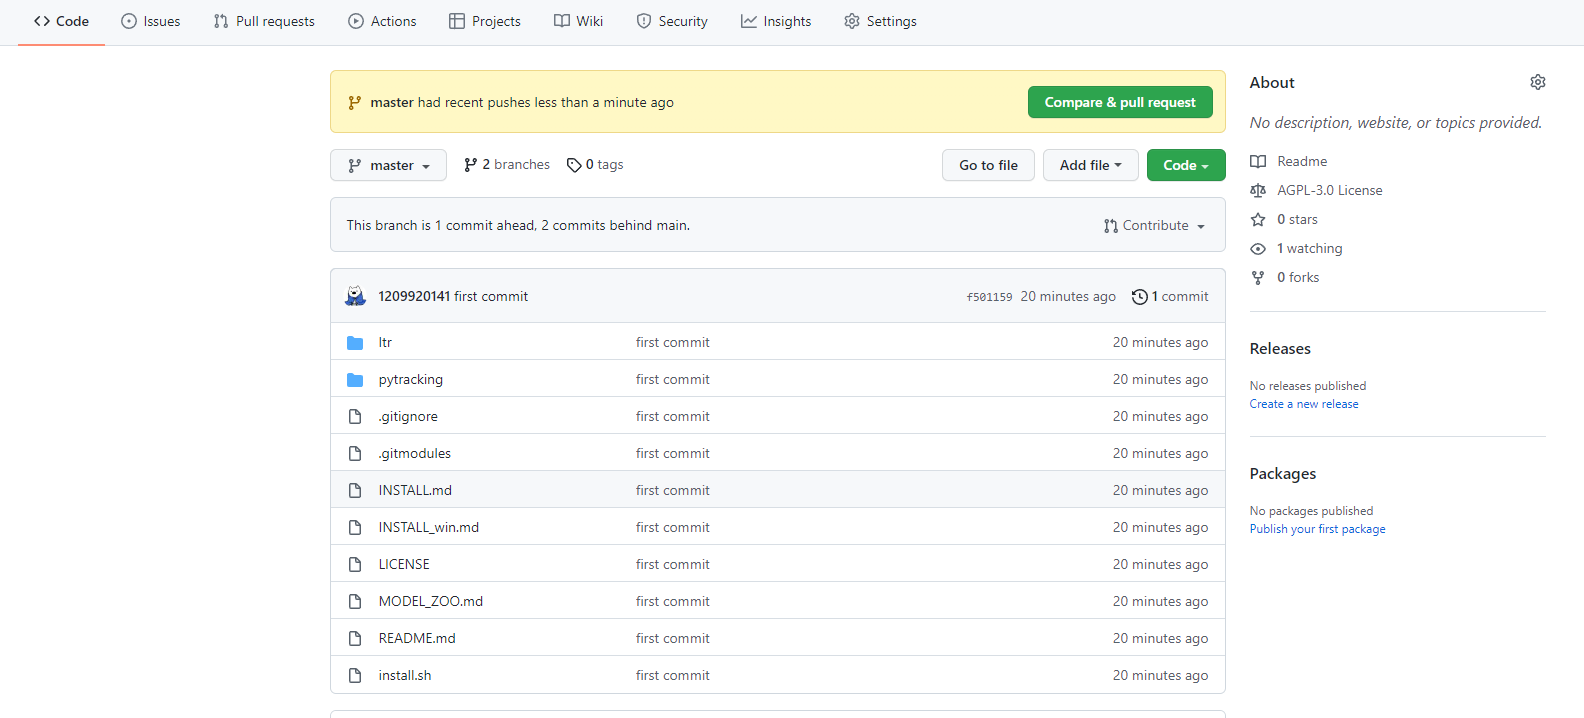The image size is (1584, 718).
Task: Open first commit message for LICENSE row
Action: coord(673,564)
